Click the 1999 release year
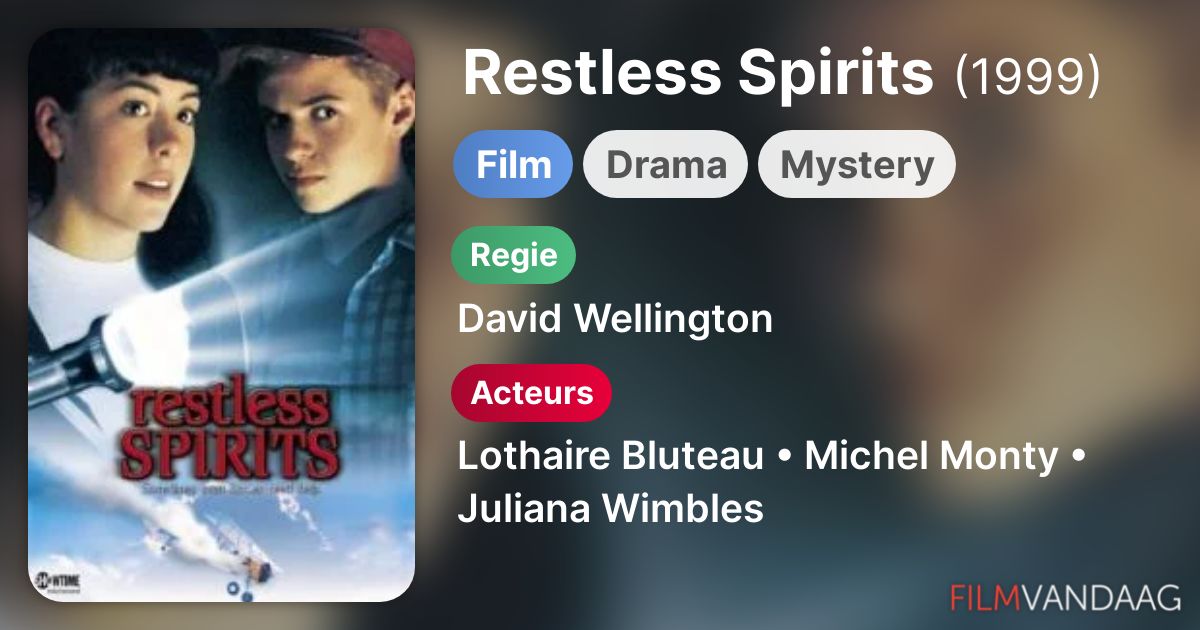This screenshot has height=630, width=1200. click(1028, 74)
